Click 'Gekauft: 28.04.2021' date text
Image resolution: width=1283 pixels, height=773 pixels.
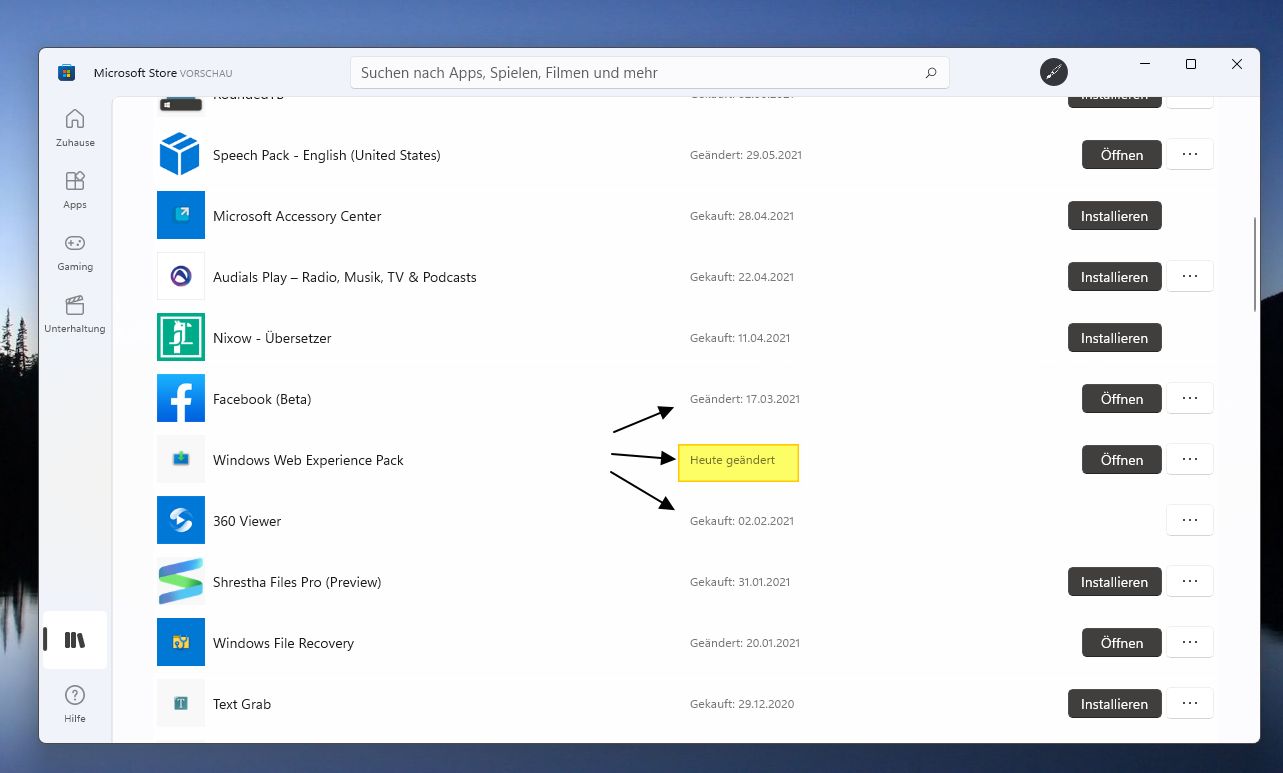coord(742,216)
